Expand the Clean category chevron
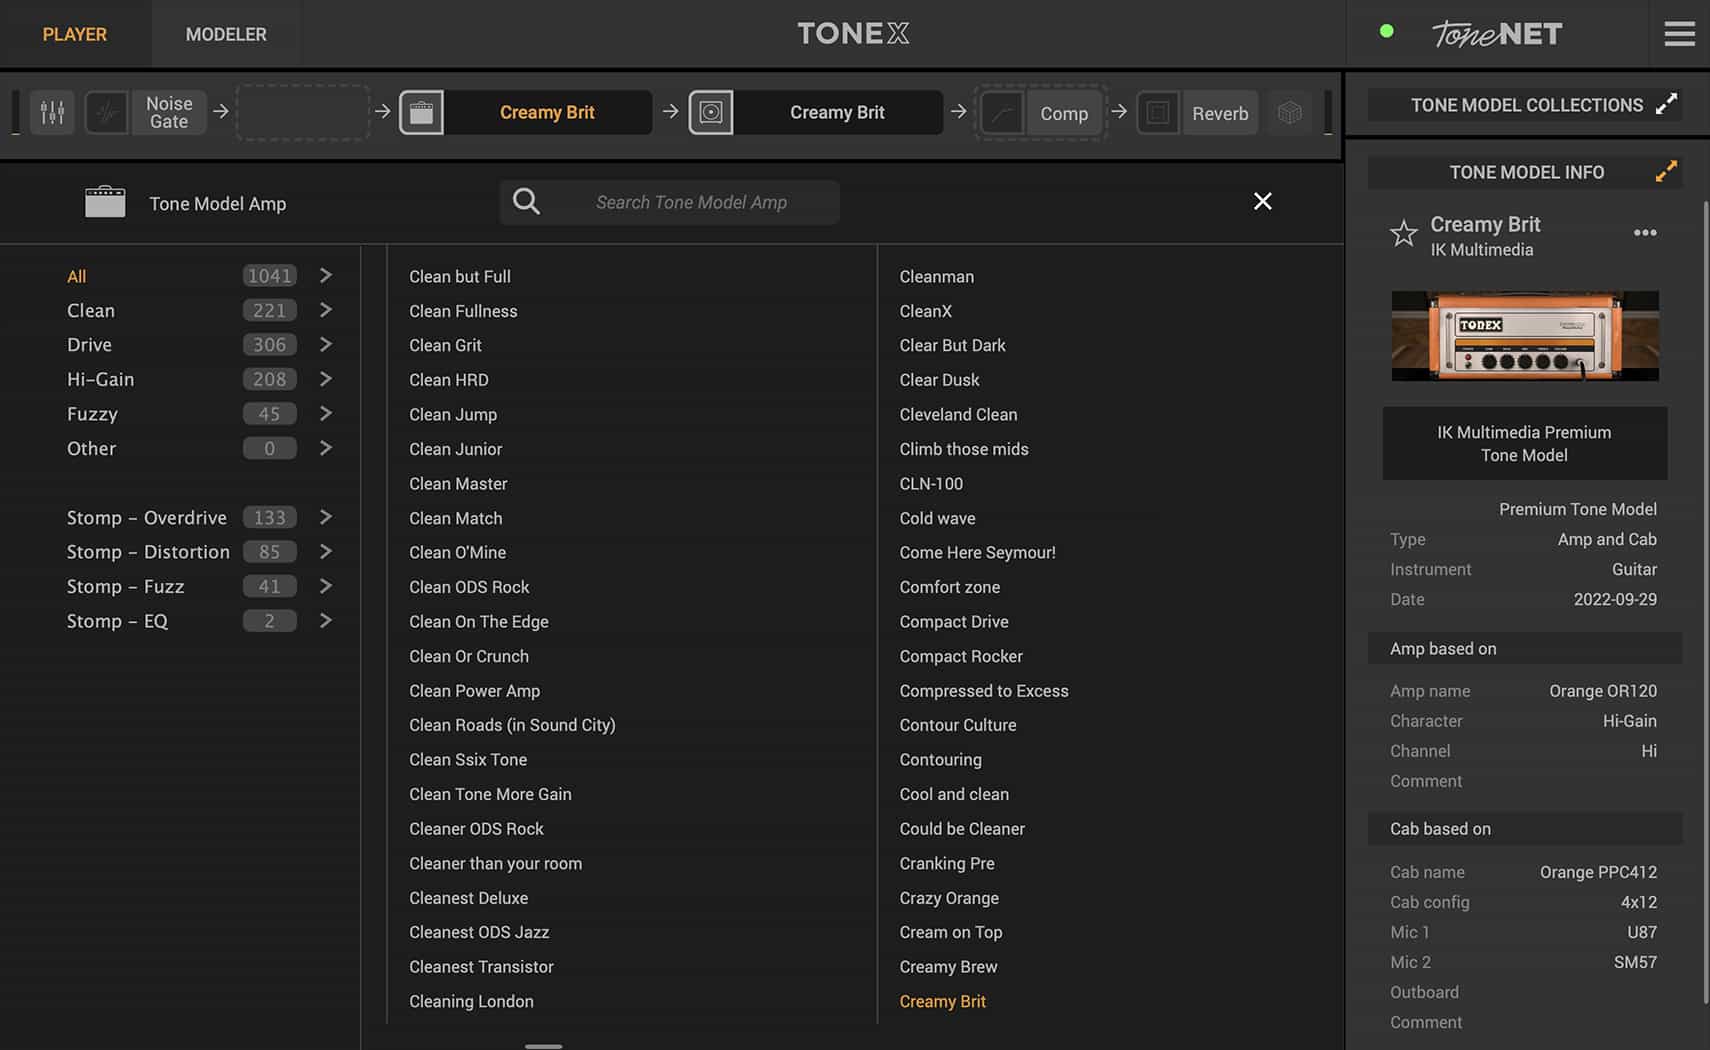The width and height of the screenshot is (1710, 1050). point(325,310)
